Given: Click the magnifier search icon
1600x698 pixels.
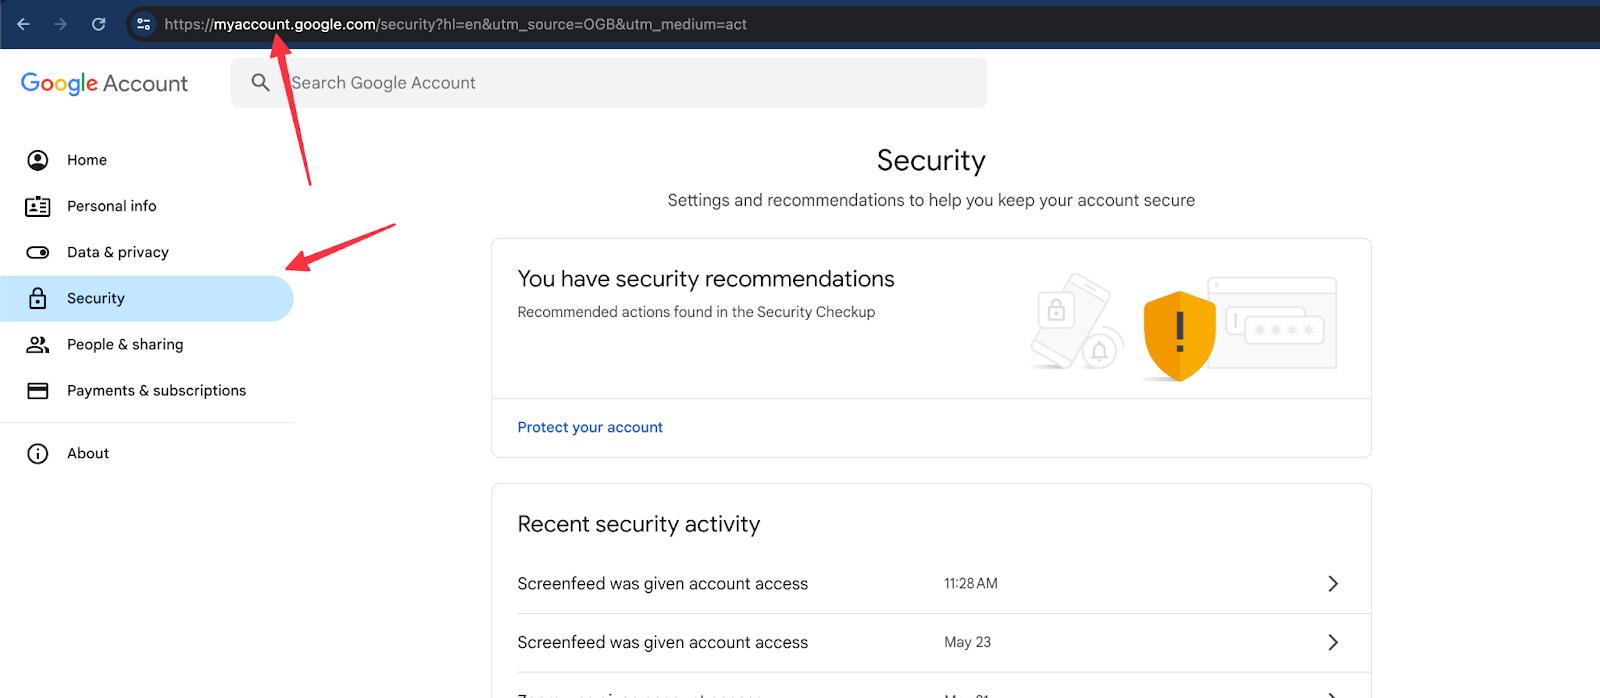Looking at the screenshot, I should 260,83.
